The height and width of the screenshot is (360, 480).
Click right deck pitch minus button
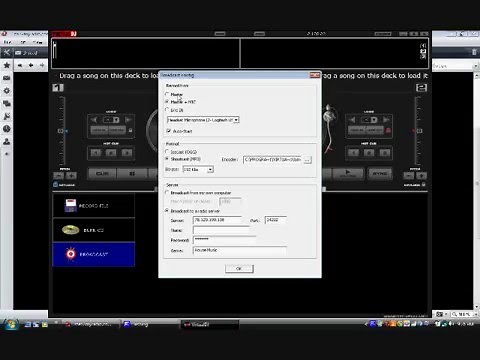[x=409, y=175]
